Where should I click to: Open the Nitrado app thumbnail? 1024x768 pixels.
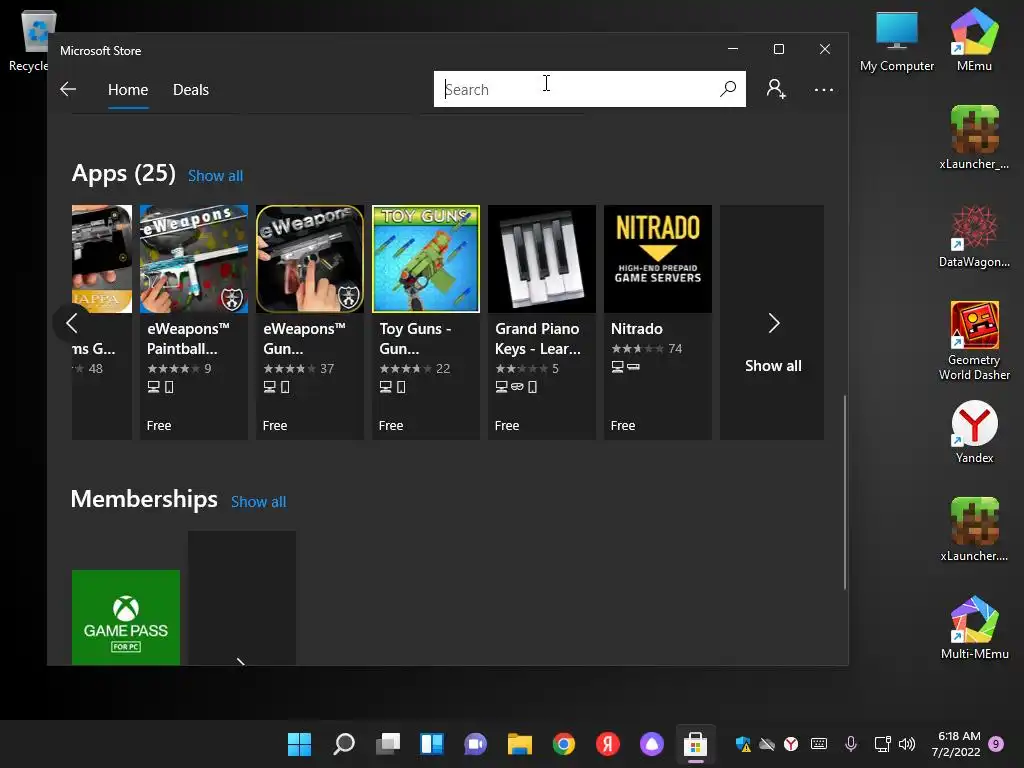coord(658,259)
